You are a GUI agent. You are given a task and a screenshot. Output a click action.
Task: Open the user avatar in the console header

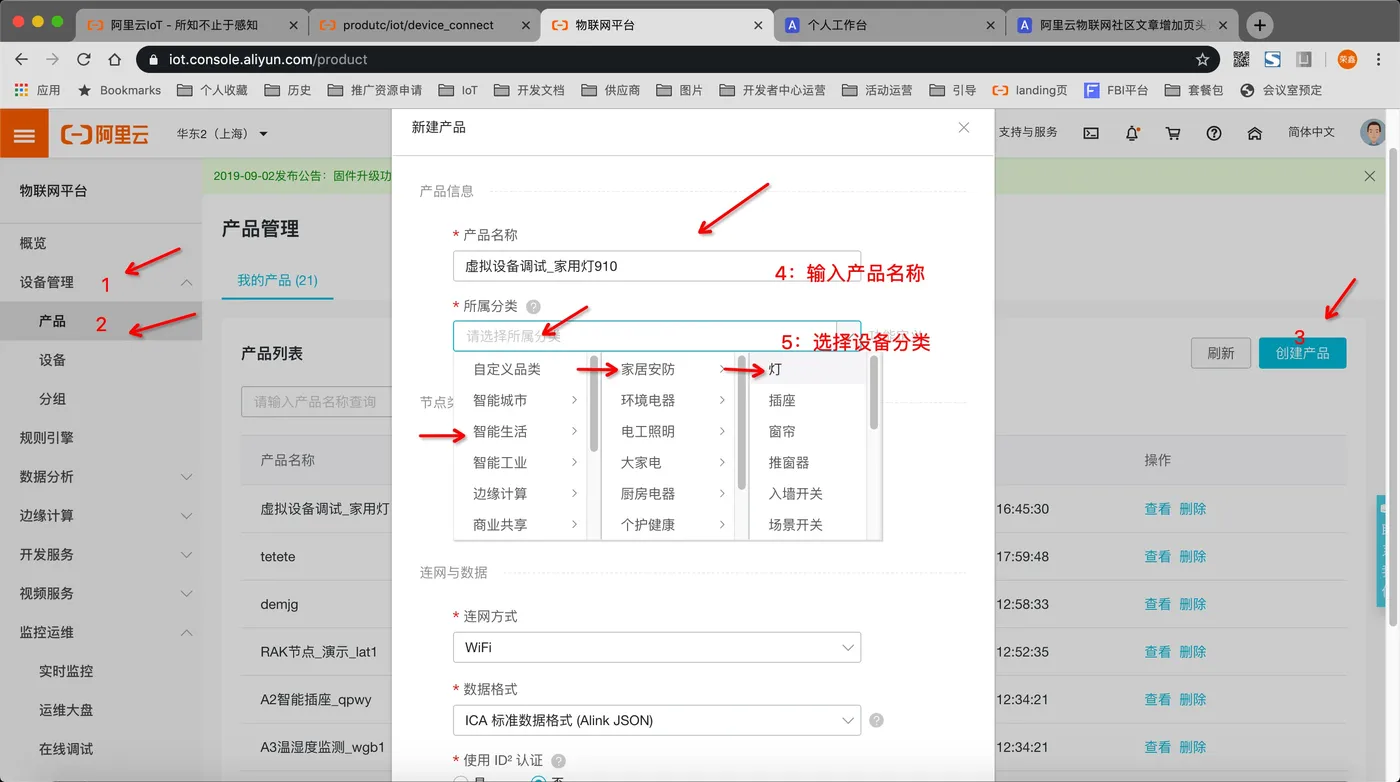pos(1375,132)
